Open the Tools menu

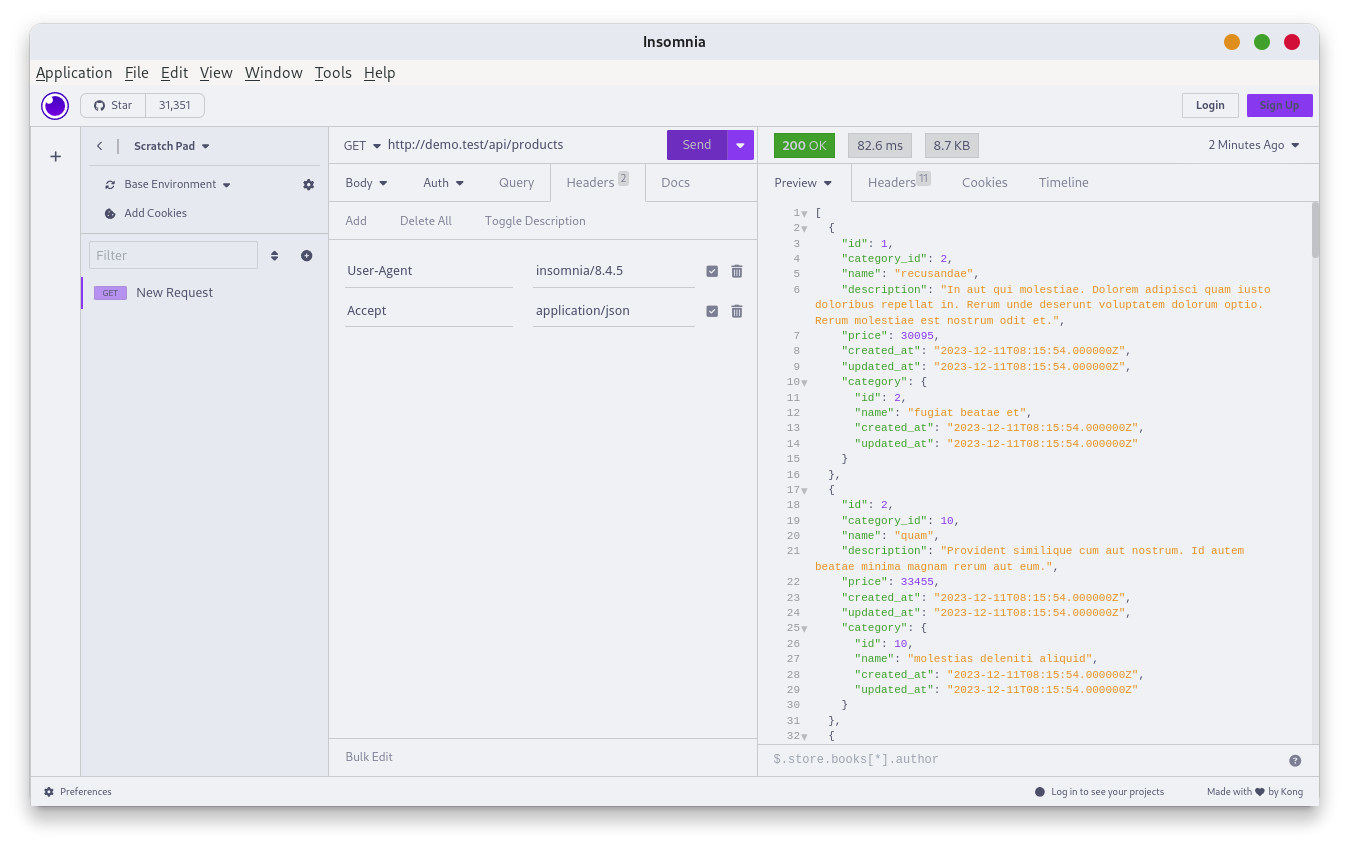click(333, 73)
